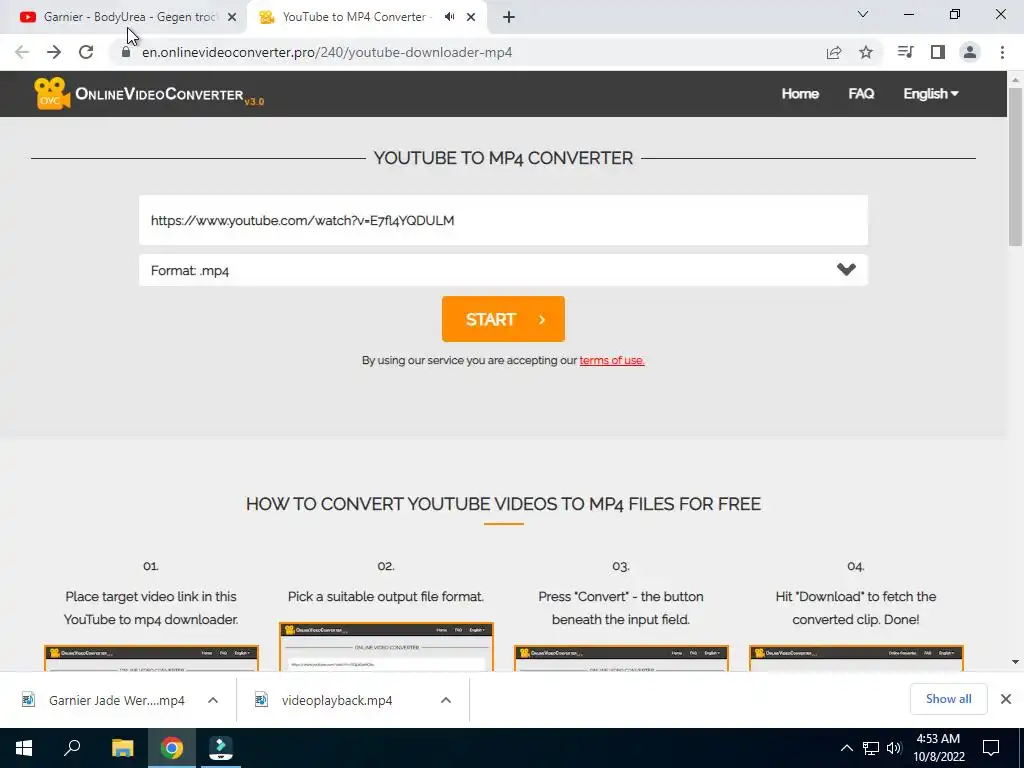Click the address bar URL
Viewport: 1024px width, 768px height.
point(327,52)
